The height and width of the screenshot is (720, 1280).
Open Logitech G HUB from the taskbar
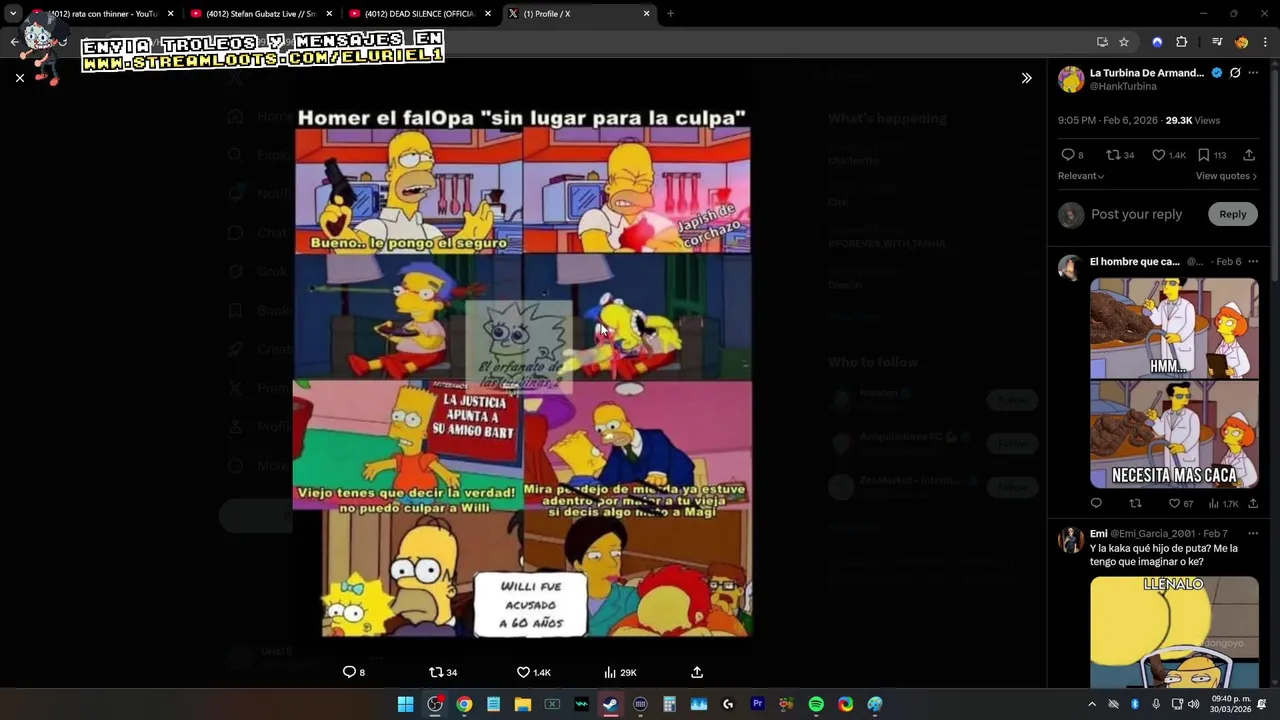728,704
